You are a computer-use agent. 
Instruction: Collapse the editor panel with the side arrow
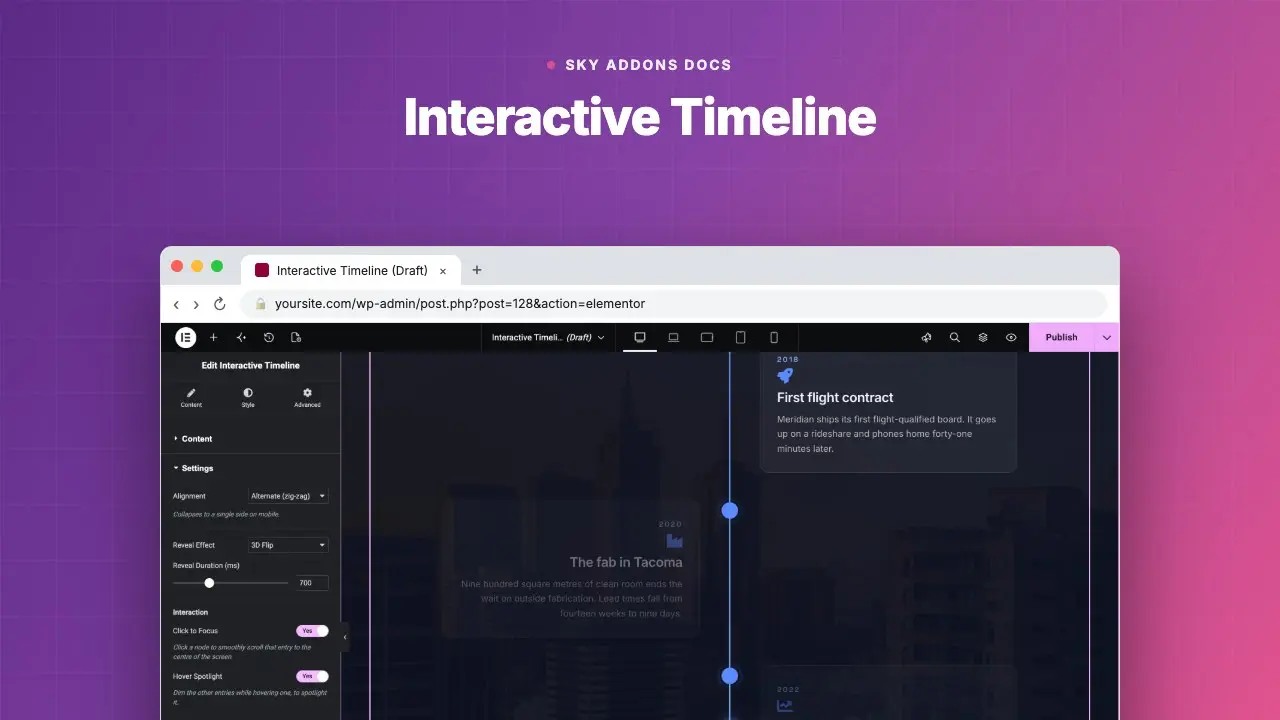click(345, 637)
